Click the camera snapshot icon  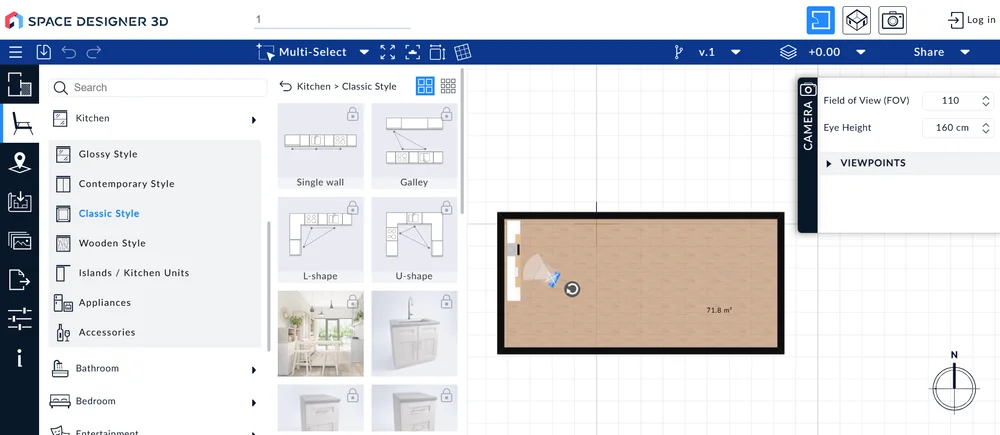pos(892,20)
